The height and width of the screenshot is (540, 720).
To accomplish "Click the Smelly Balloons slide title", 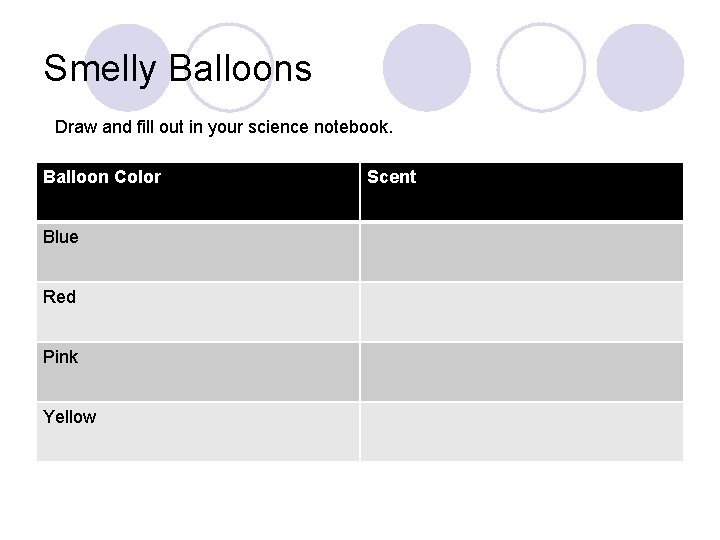I will 178,69.
